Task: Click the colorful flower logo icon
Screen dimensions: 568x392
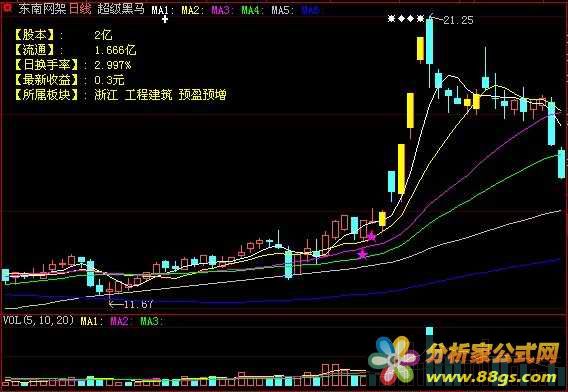Action: (394, 361)
